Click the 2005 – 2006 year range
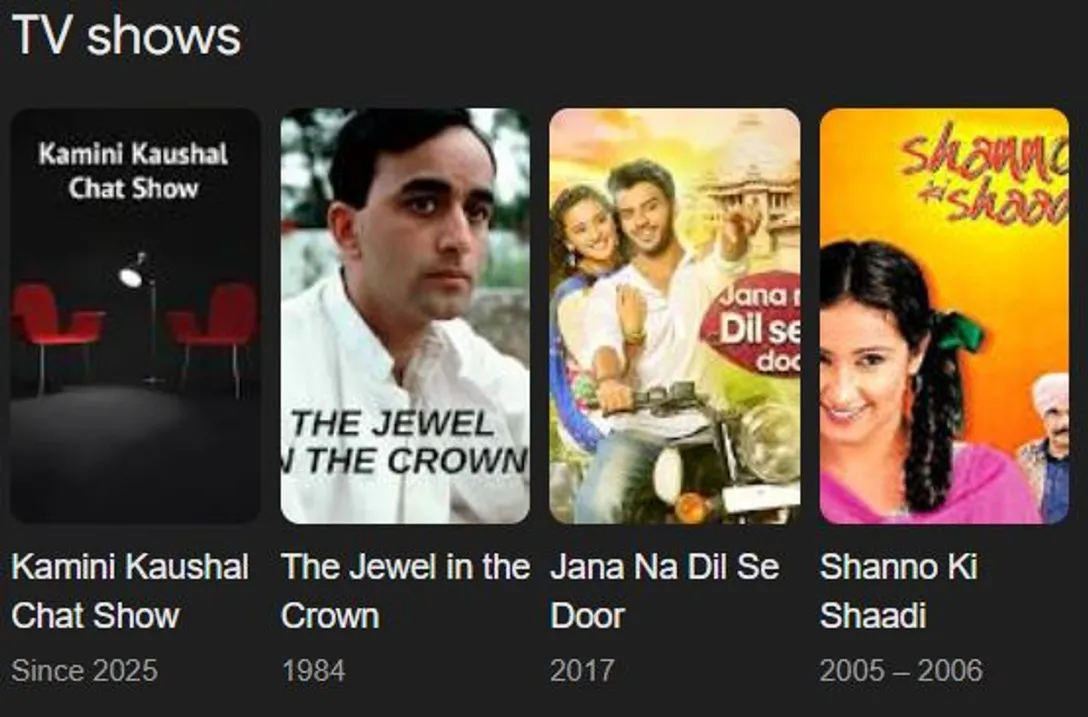The image size is (1088, 717). coord(901,670)
